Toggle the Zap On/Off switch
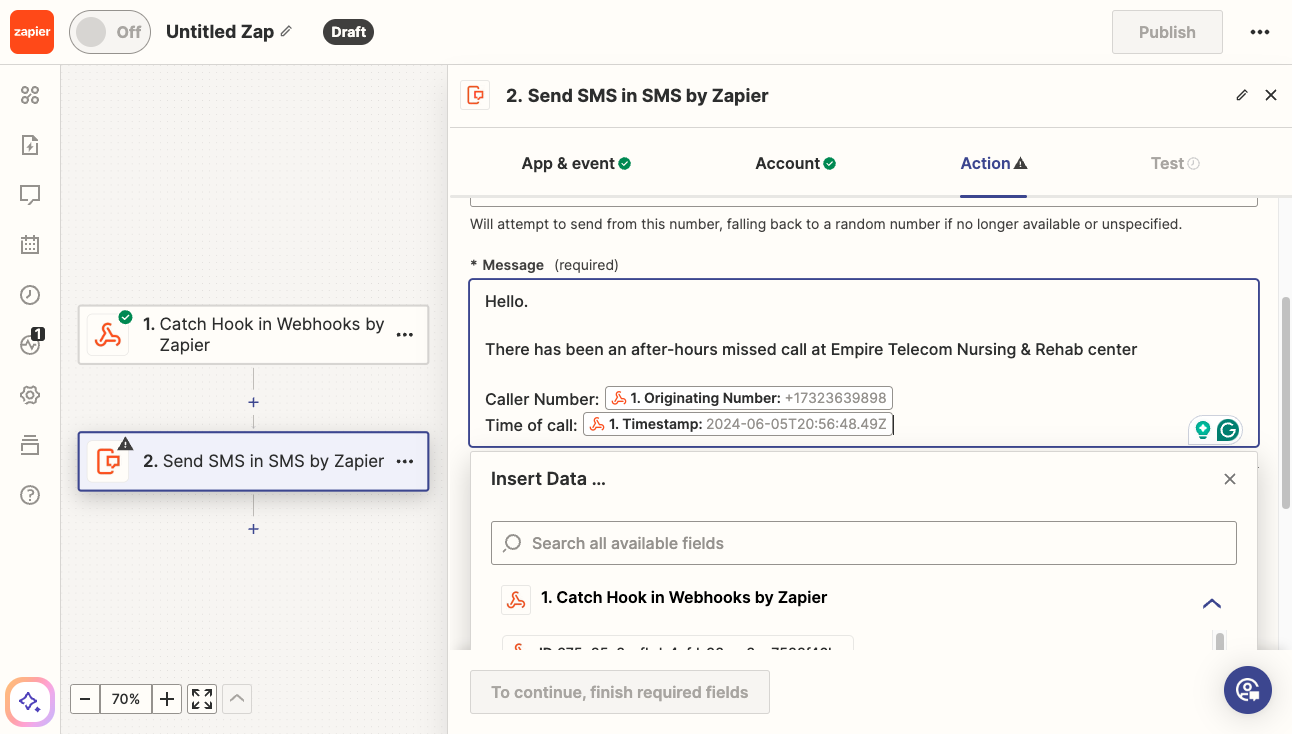Viewport: 1292px width, 734px height. tap(110, 32)
